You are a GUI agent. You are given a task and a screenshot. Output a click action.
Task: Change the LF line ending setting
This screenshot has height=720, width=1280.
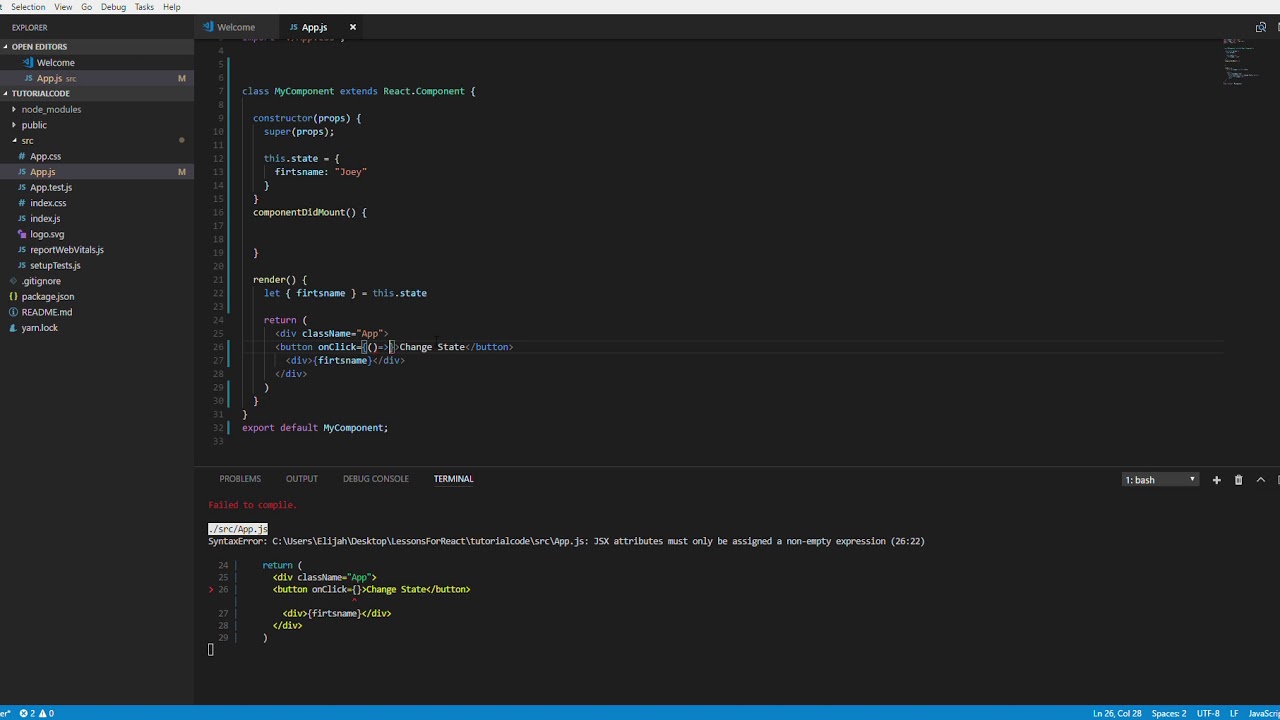click(1234, 713)
